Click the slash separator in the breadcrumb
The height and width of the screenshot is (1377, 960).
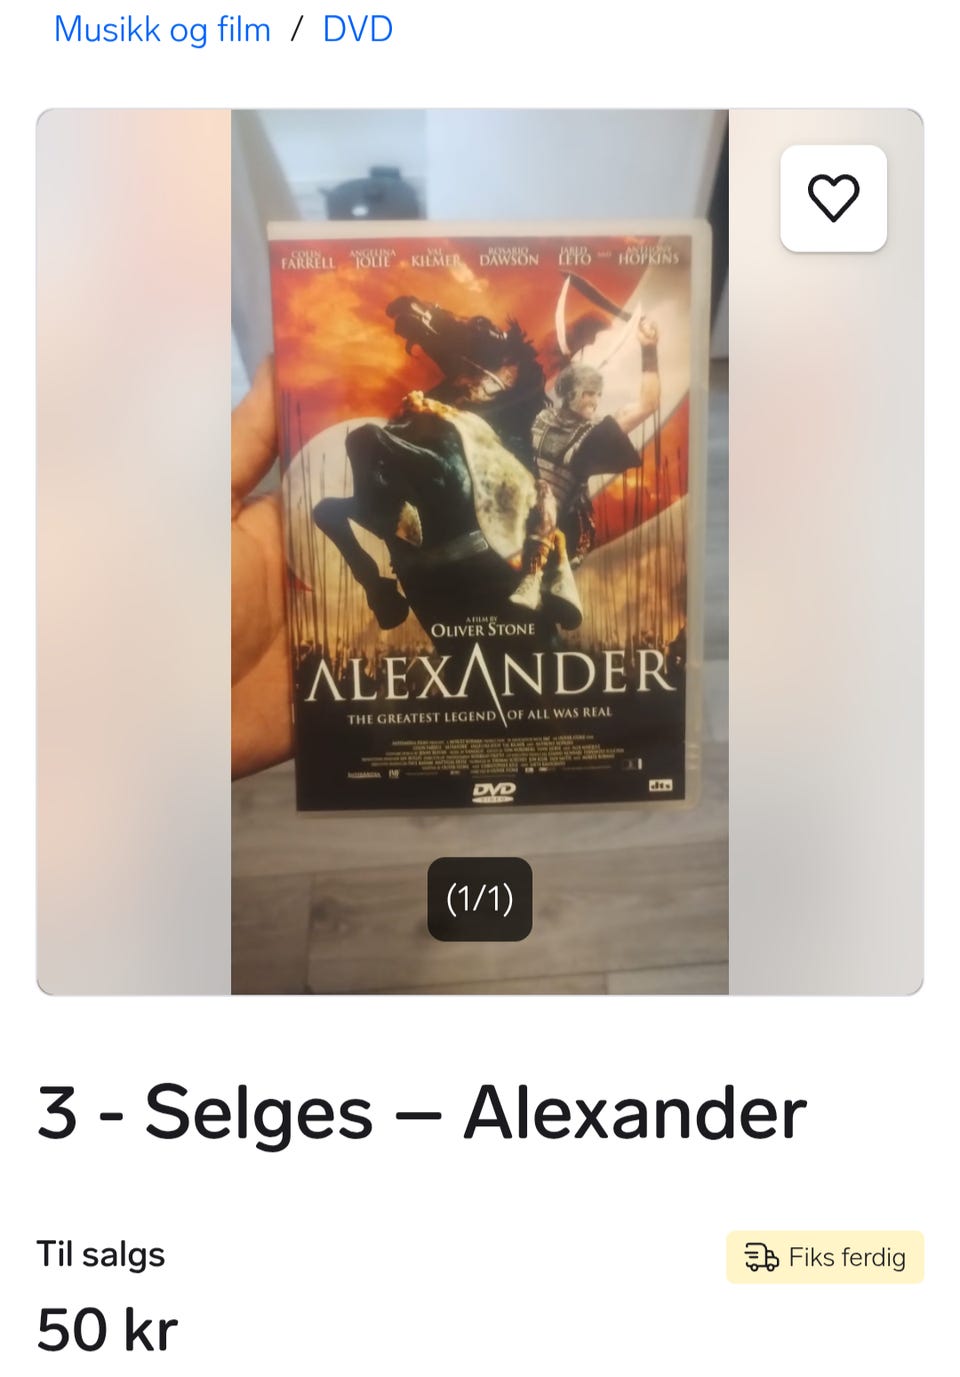pyautogui.click(x=296, y=29)
